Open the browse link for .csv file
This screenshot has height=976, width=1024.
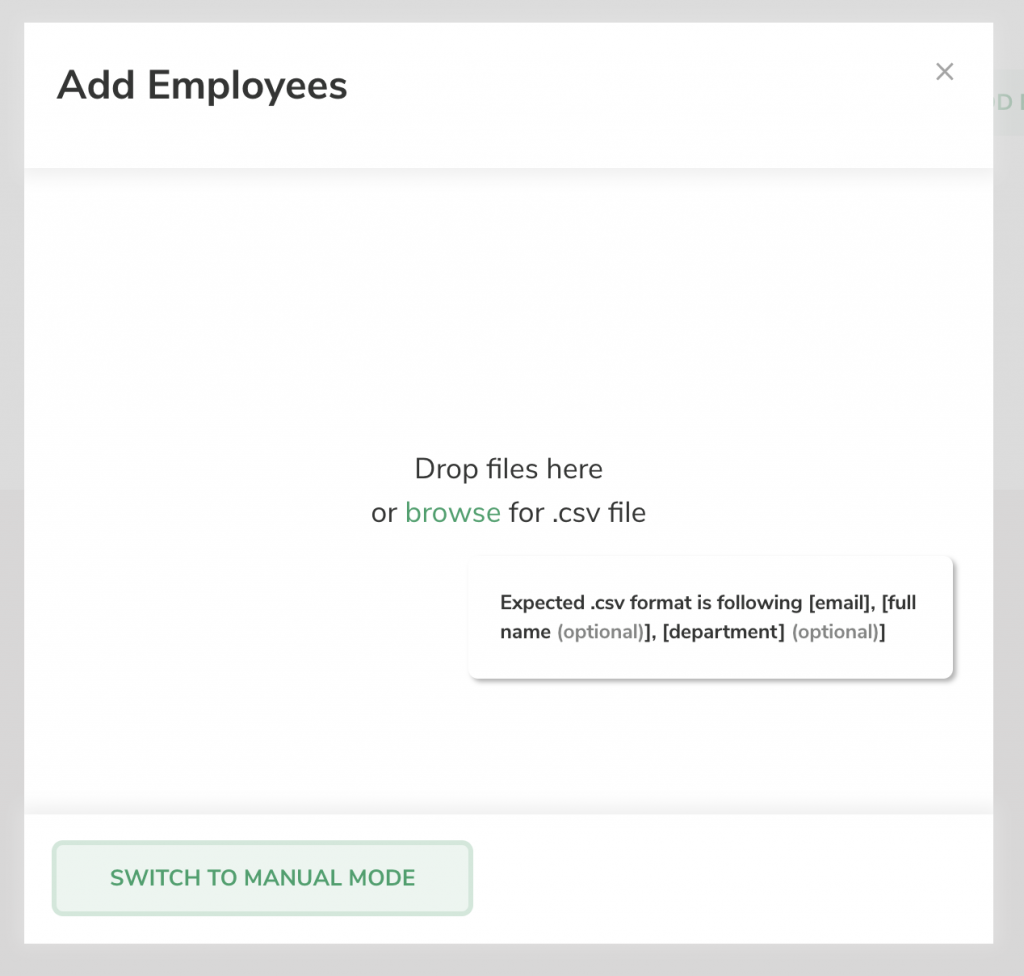(453, 513)
